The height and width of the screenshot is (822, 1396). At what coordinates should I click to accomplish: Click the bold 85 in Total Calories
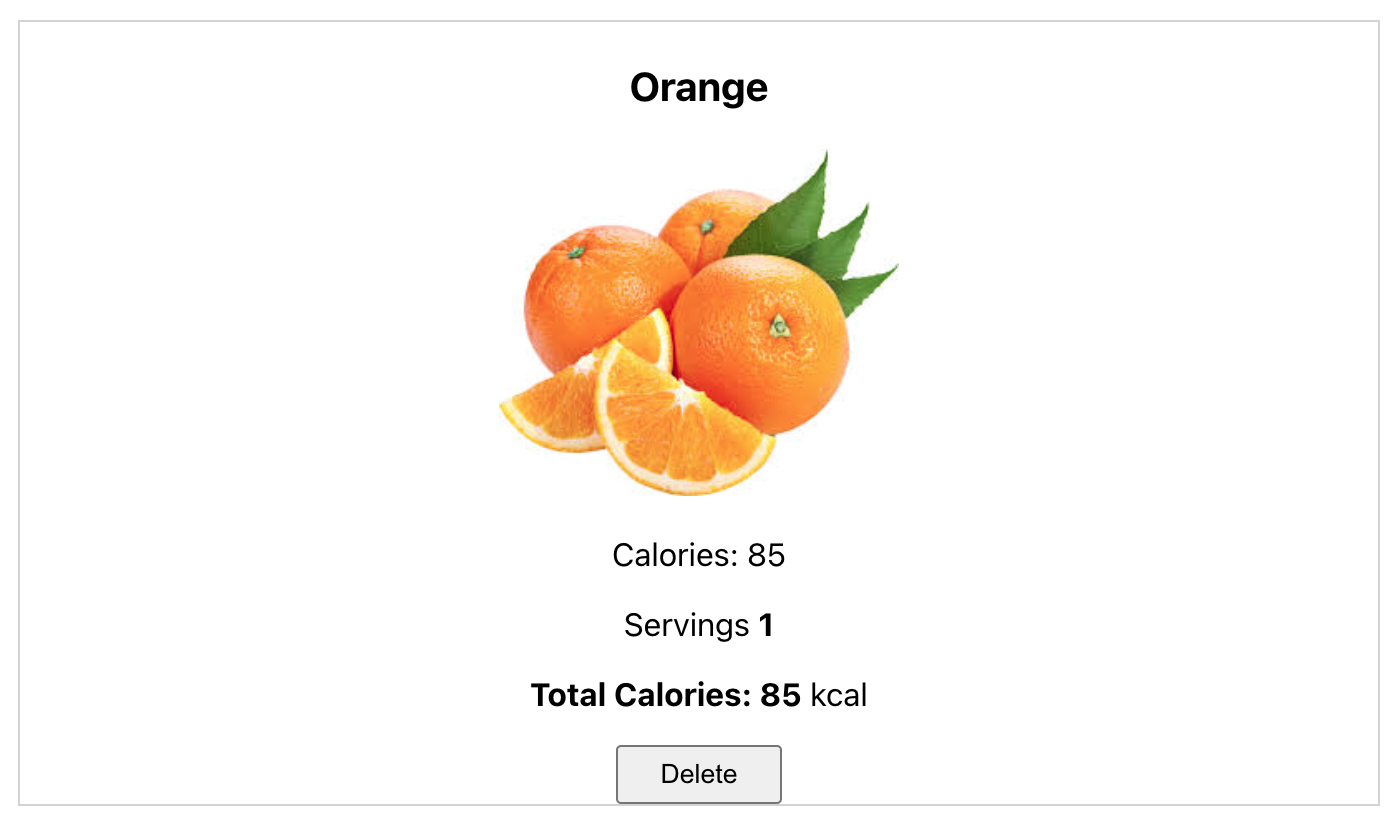(x=784, y=695)
